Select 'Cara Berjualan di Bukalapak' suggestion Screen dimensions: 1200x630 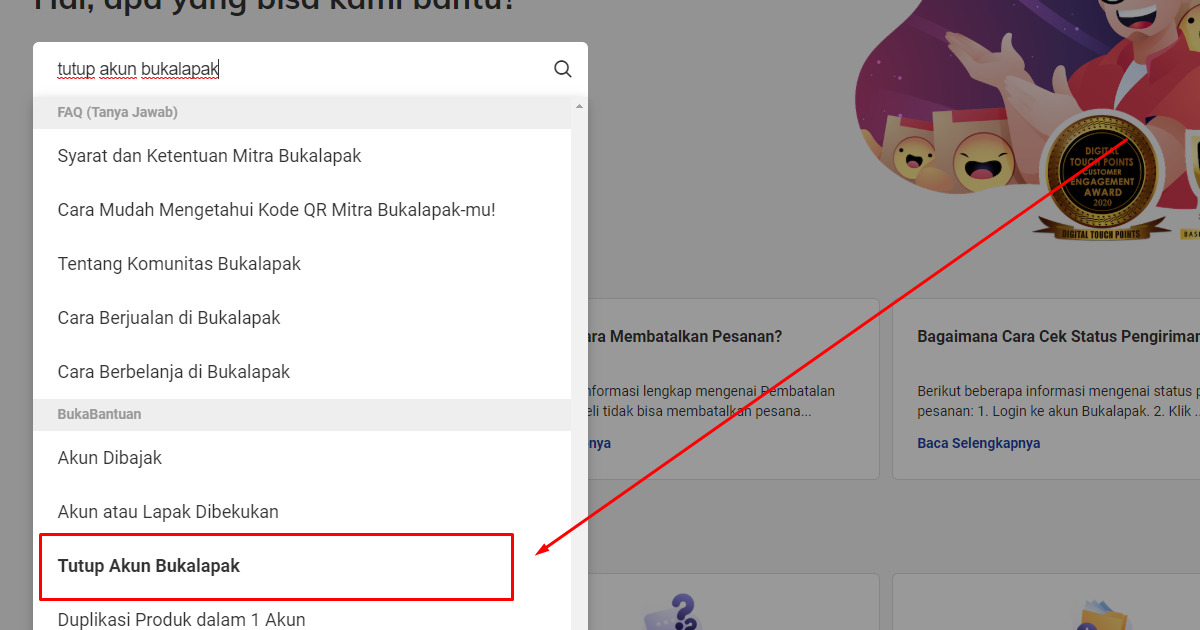coord(302,318)
